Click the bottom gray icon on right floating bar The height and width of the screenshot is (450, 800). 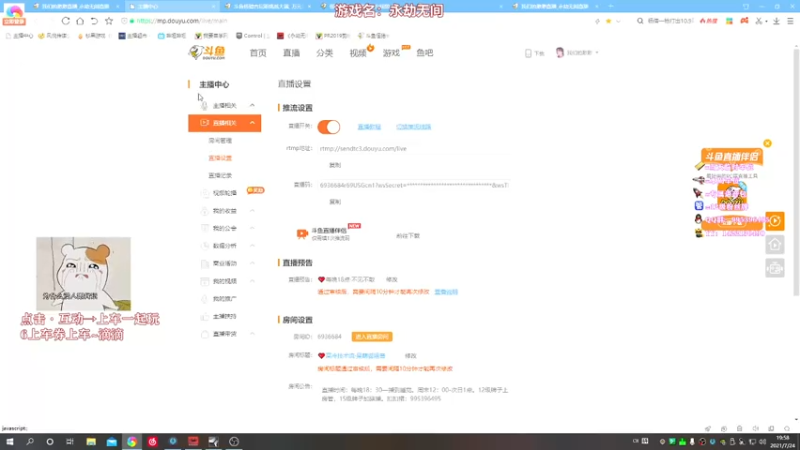(x=775, y=268)
